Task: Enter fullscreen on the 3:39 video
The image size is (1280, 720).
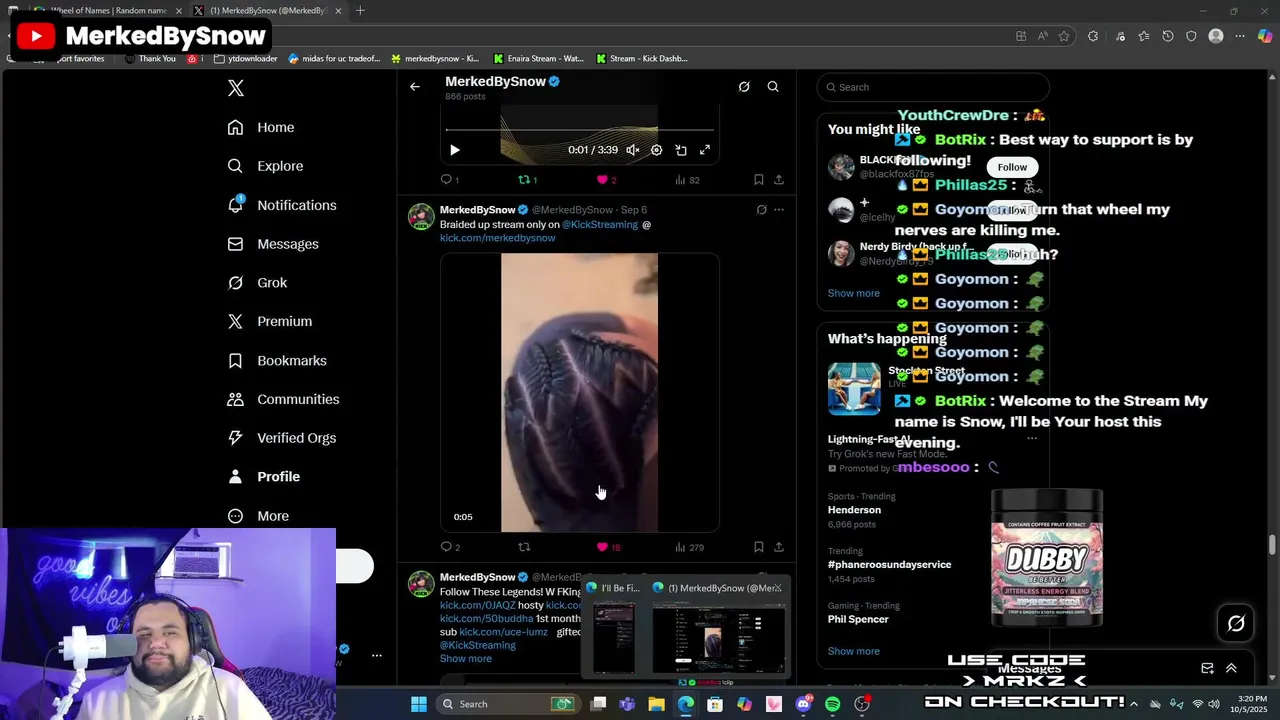Action: [705, 150]
